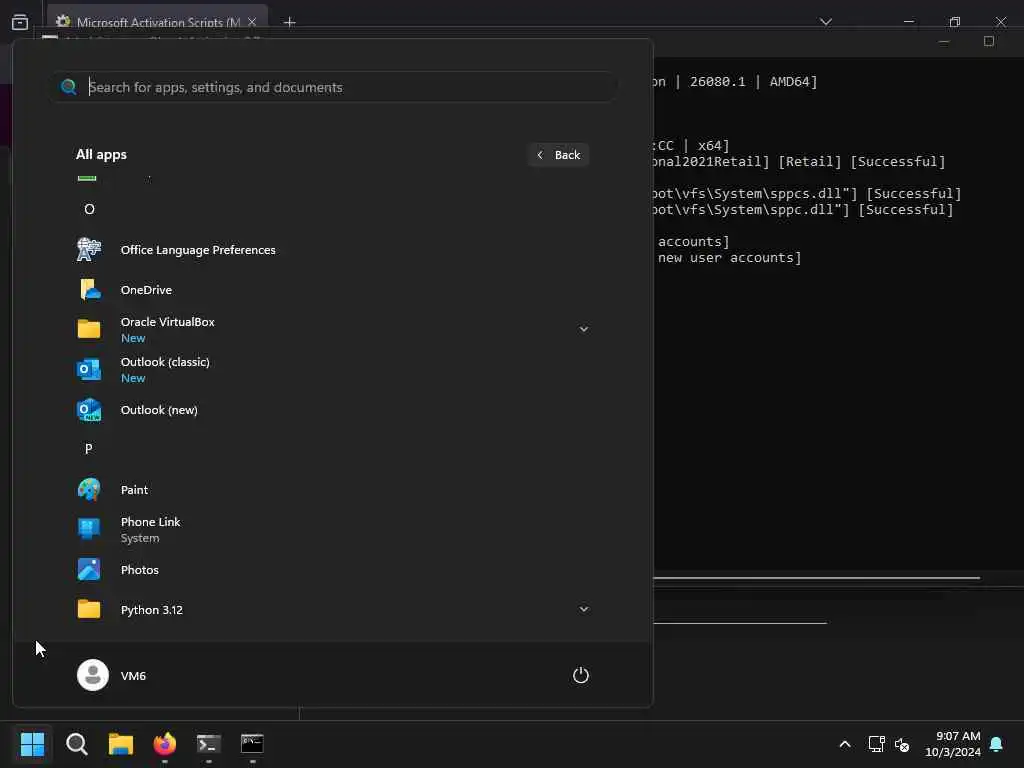1024x768 pixels.
Task: Switch to Windows Terminal taskbar icon
Action: (208, 744)
